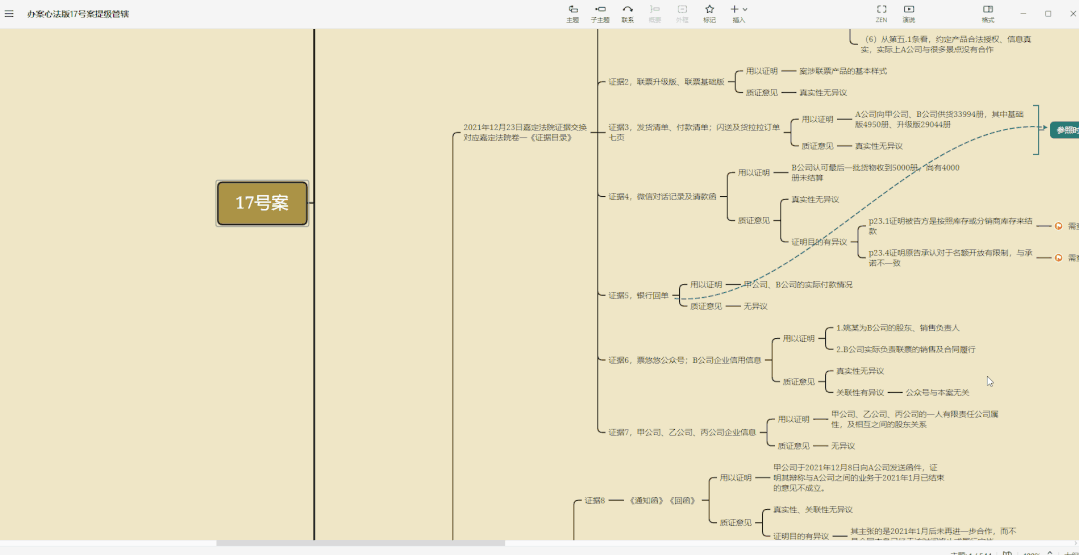This screenshot has height=555, width=1079.
Task: Click the 办案心法版17号案 file title
Action: pyautogui.click(x=78, y=14)
